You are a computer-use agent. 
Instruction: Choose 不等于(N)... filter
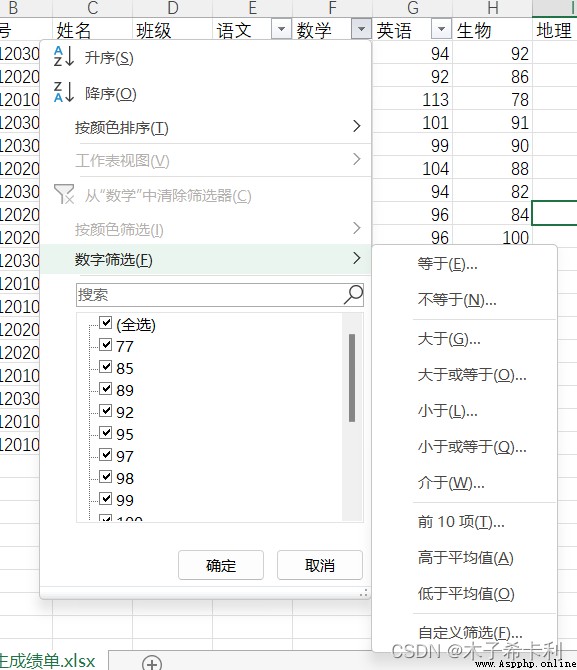pyautogui.click(x=457, y=300)
